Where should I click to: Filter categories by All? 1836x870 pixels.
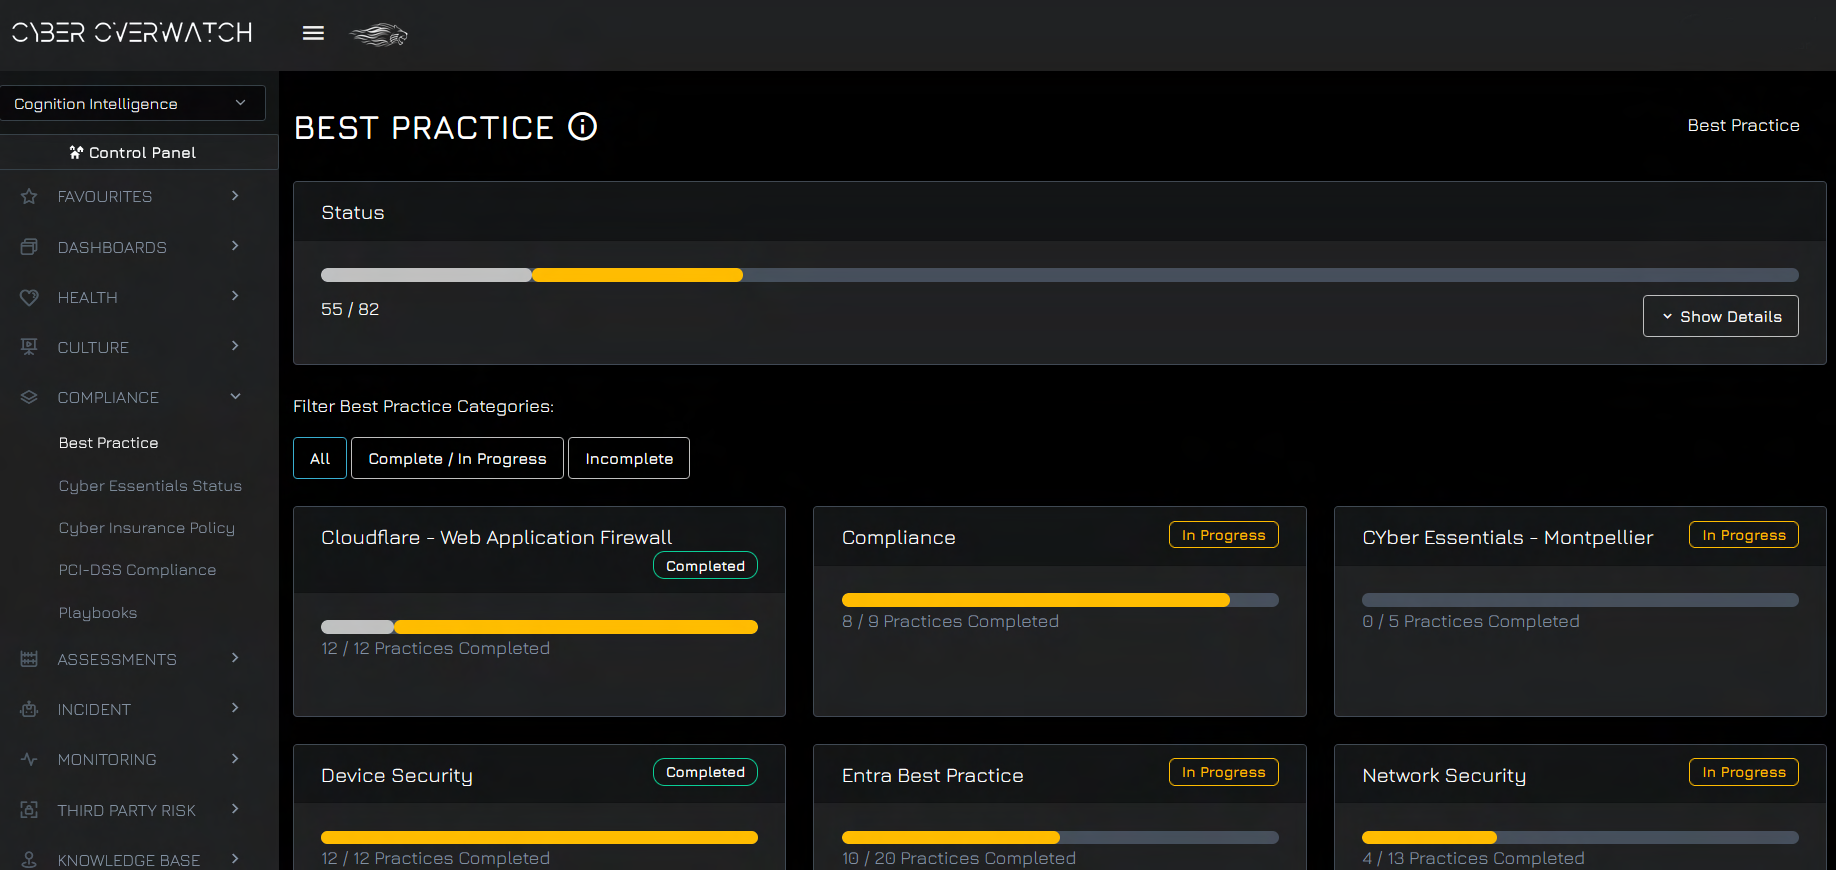[x=320, y=458]
